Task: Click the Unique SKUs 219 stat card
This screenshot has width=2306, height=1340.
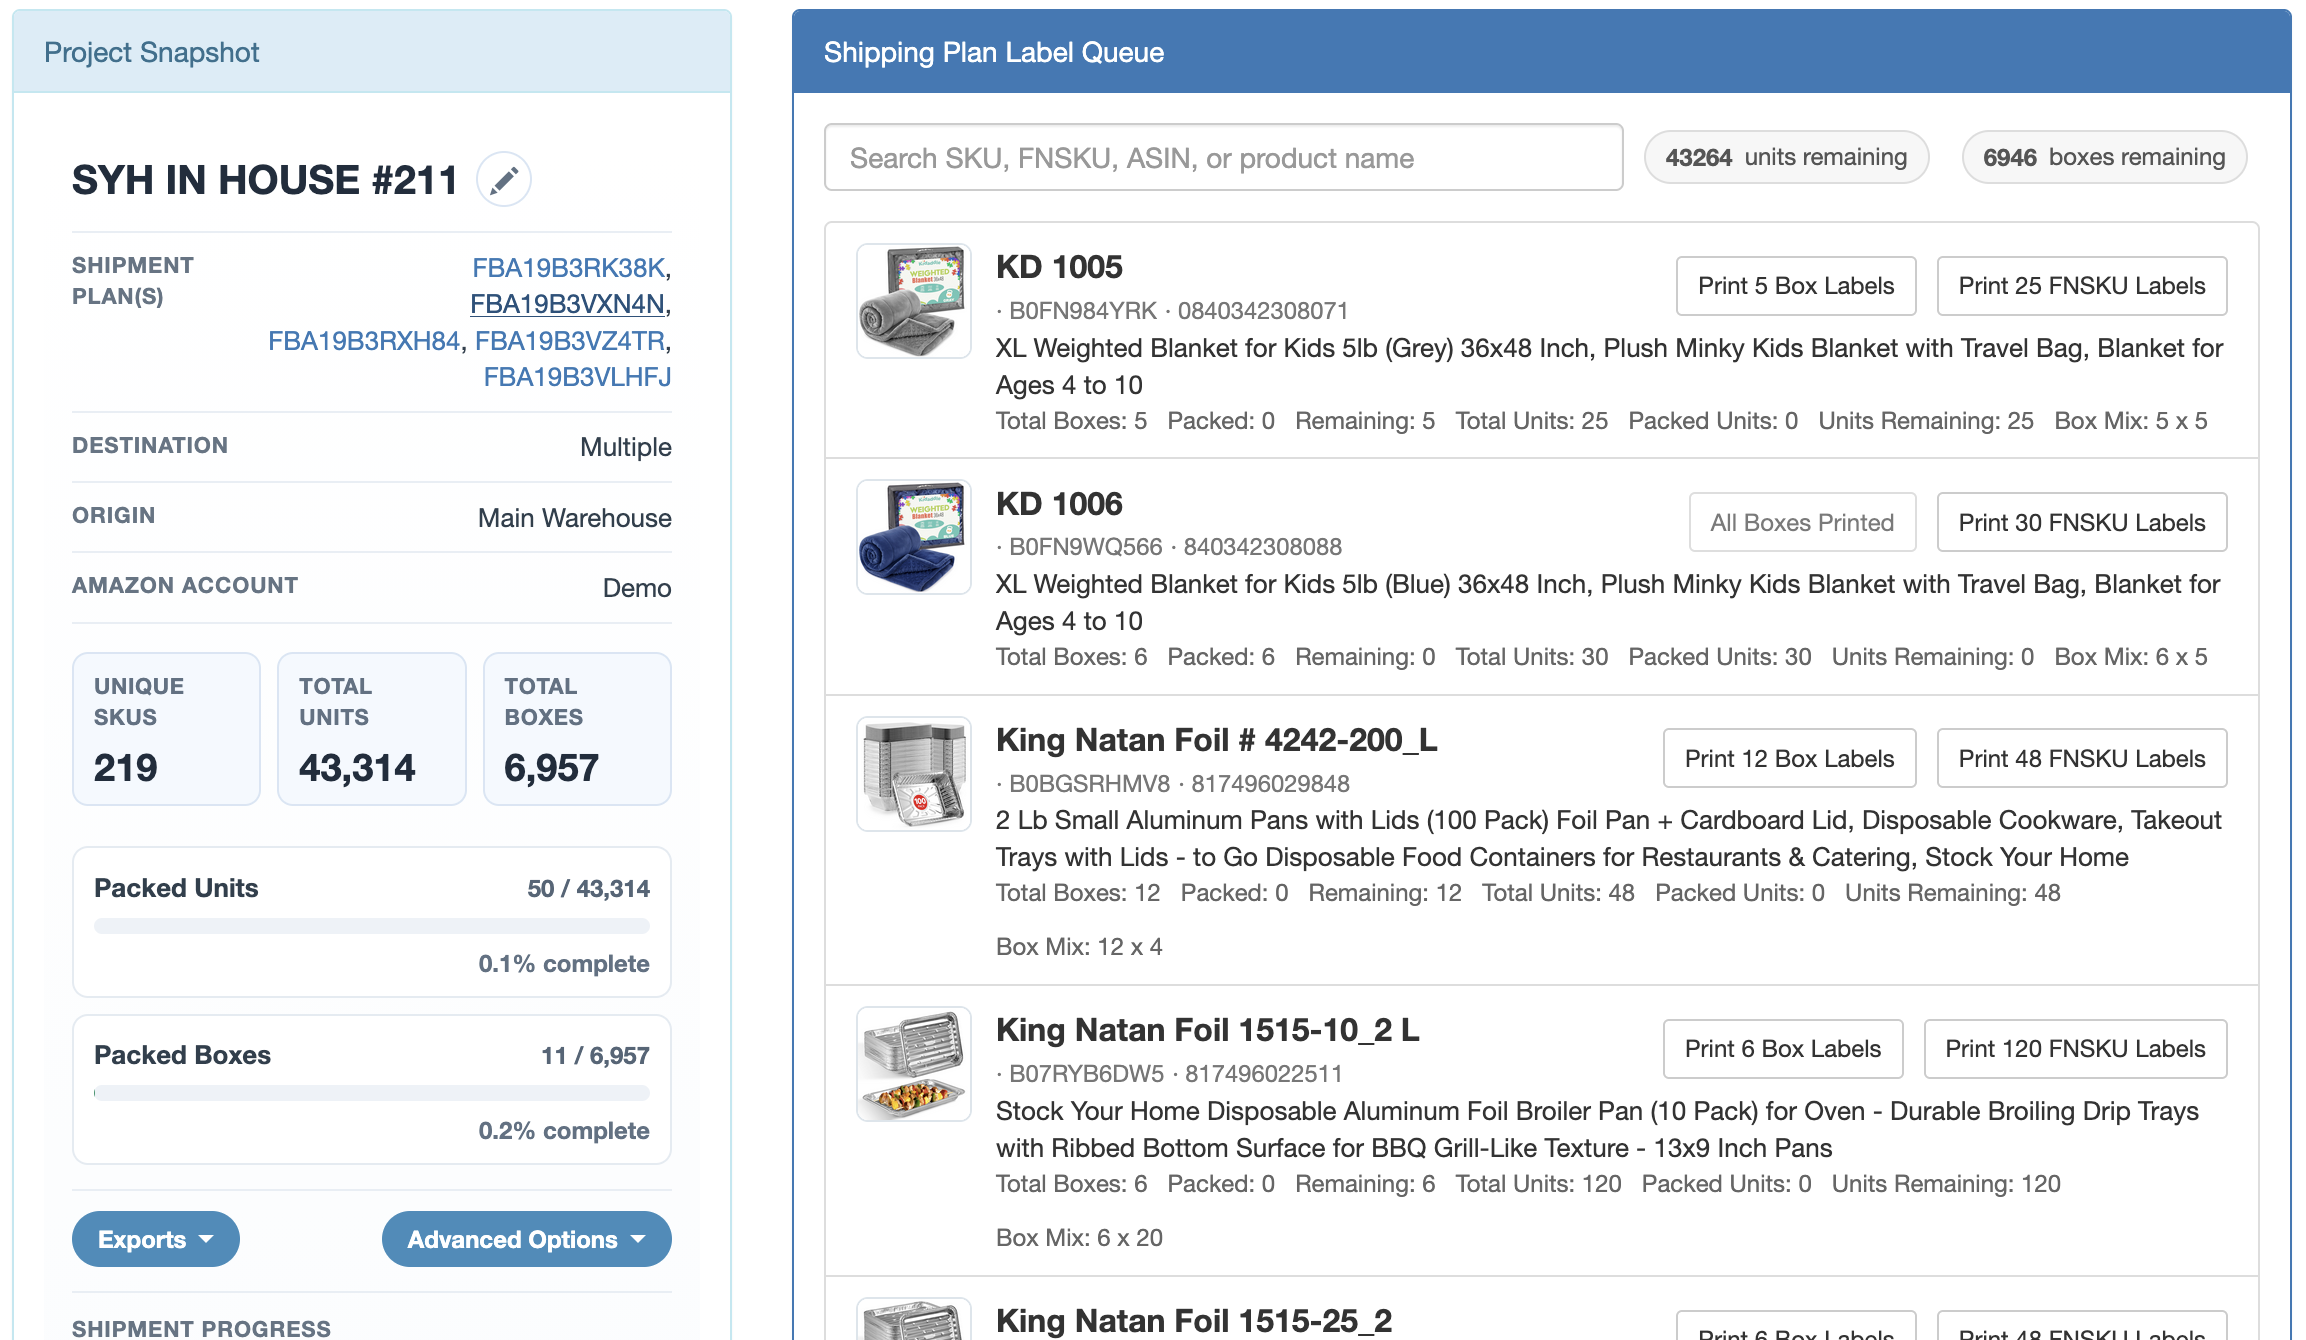Action: 166,729
